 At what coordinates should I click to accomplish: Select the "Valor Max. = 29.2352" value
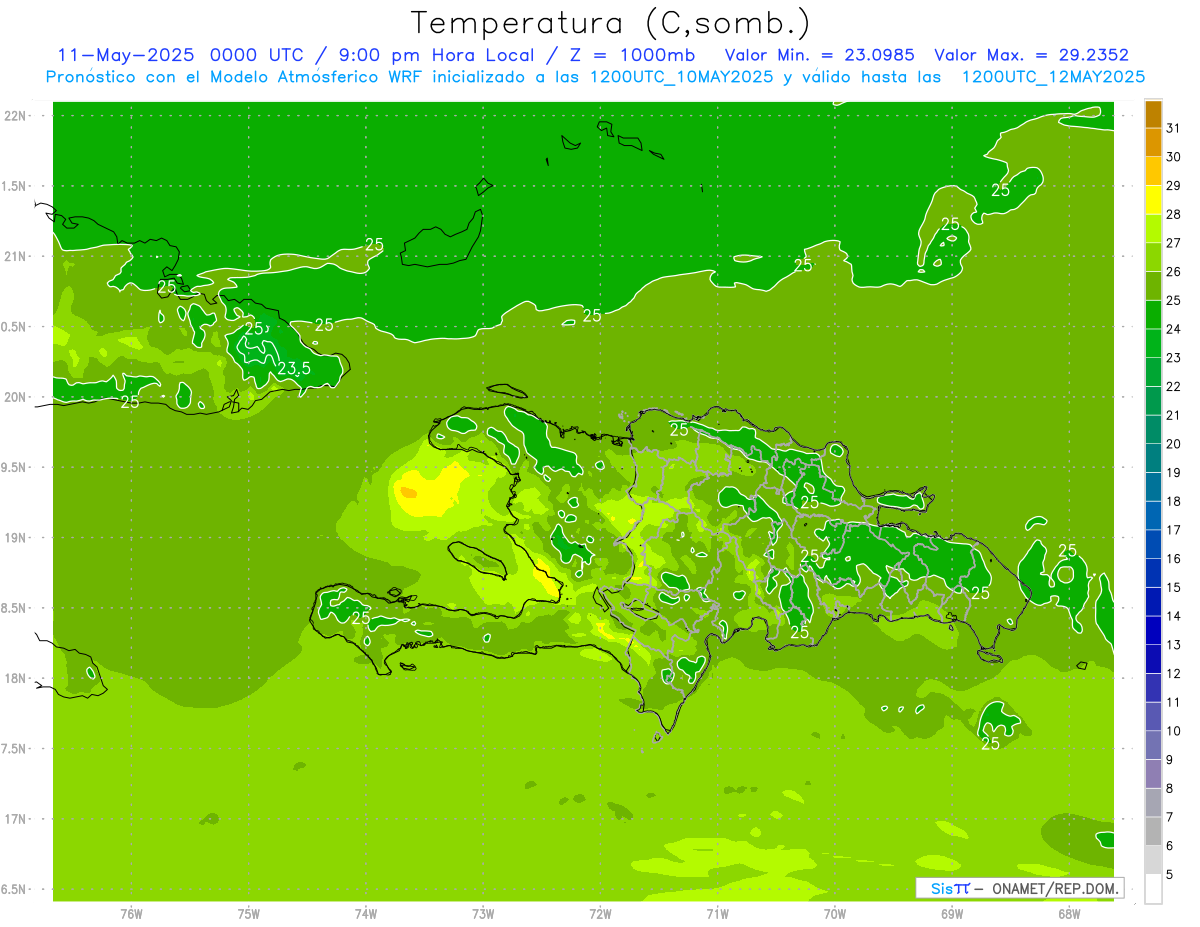pyautogui.click(x=1031, y=55)
